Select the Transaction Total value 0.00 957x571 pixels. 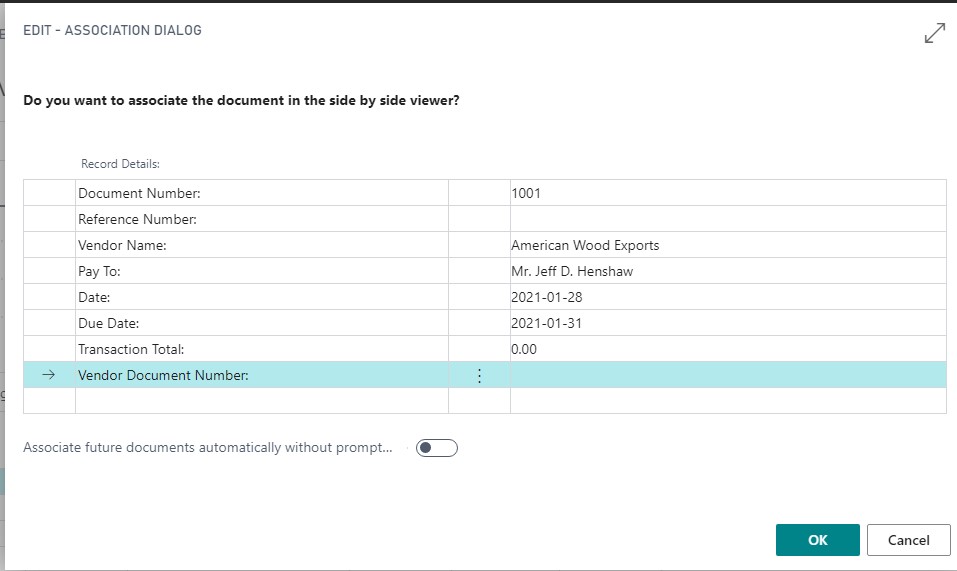pyautogui.click(x=525, y=349)
